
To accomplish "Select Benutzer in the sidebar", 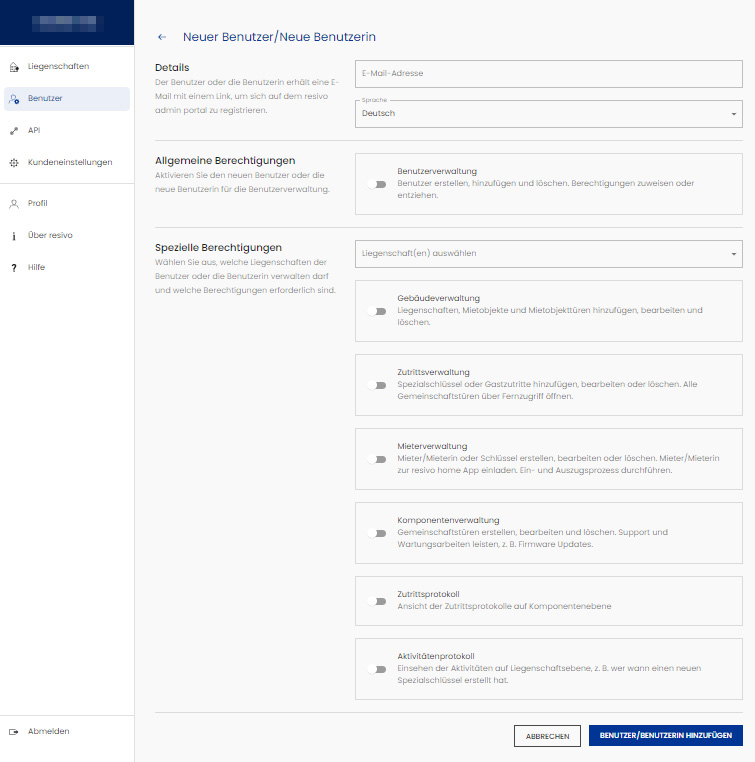I will point(67,99).
